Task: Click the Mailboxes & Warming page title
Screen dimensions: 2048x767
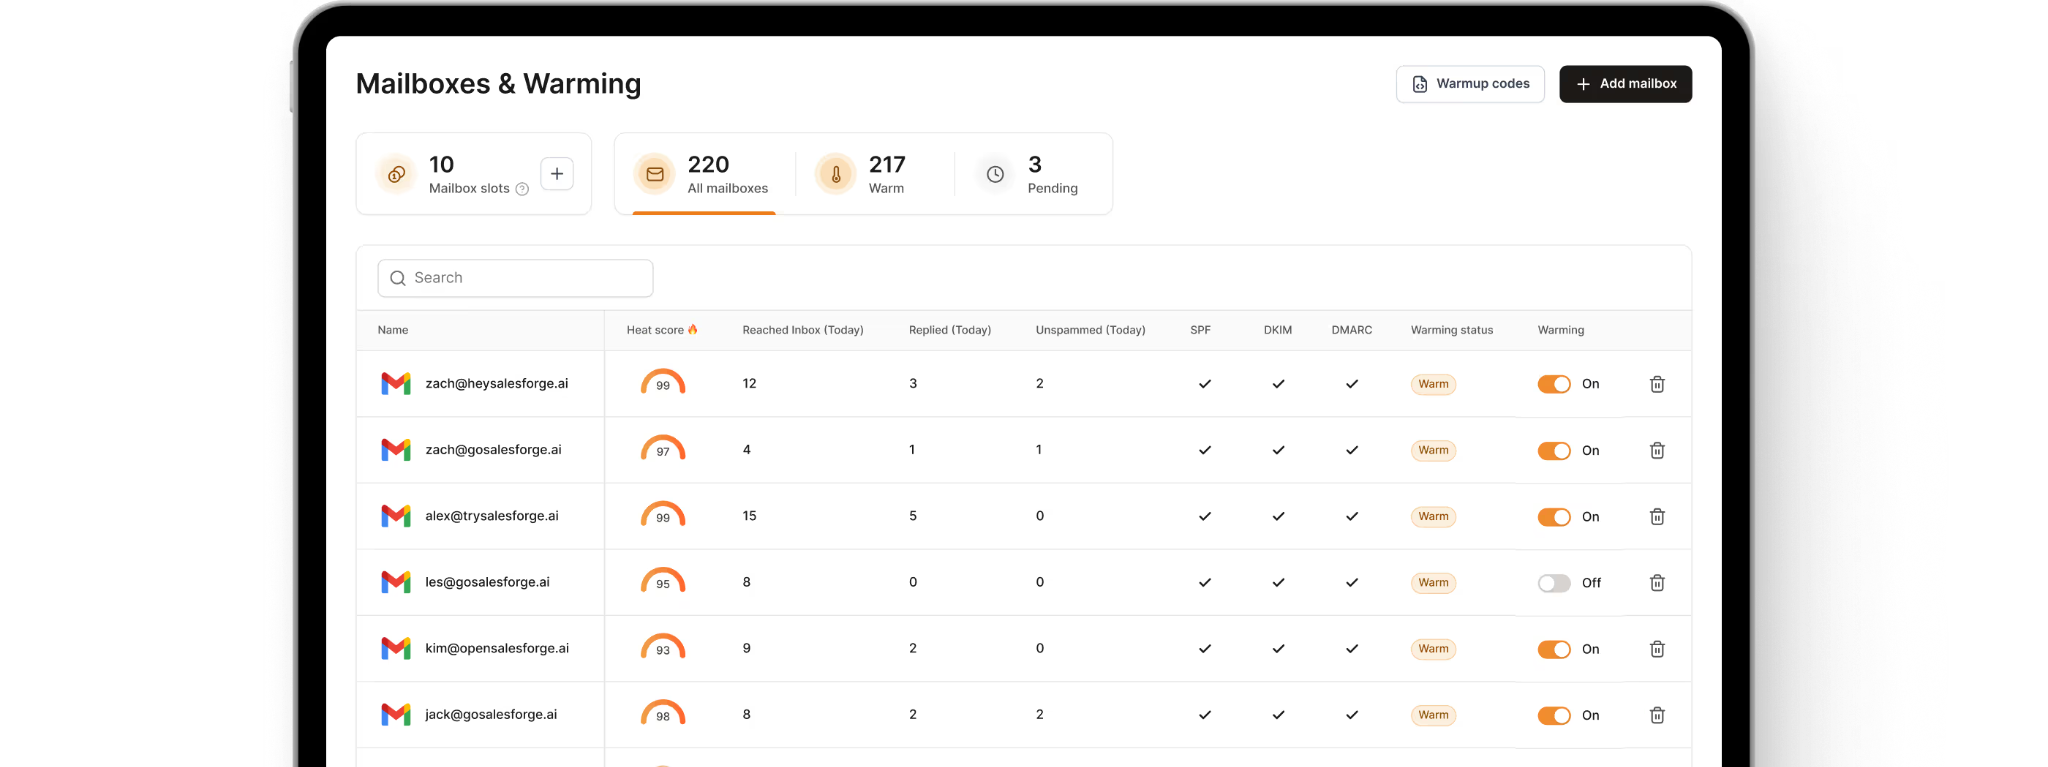Action: pos(499,84)
